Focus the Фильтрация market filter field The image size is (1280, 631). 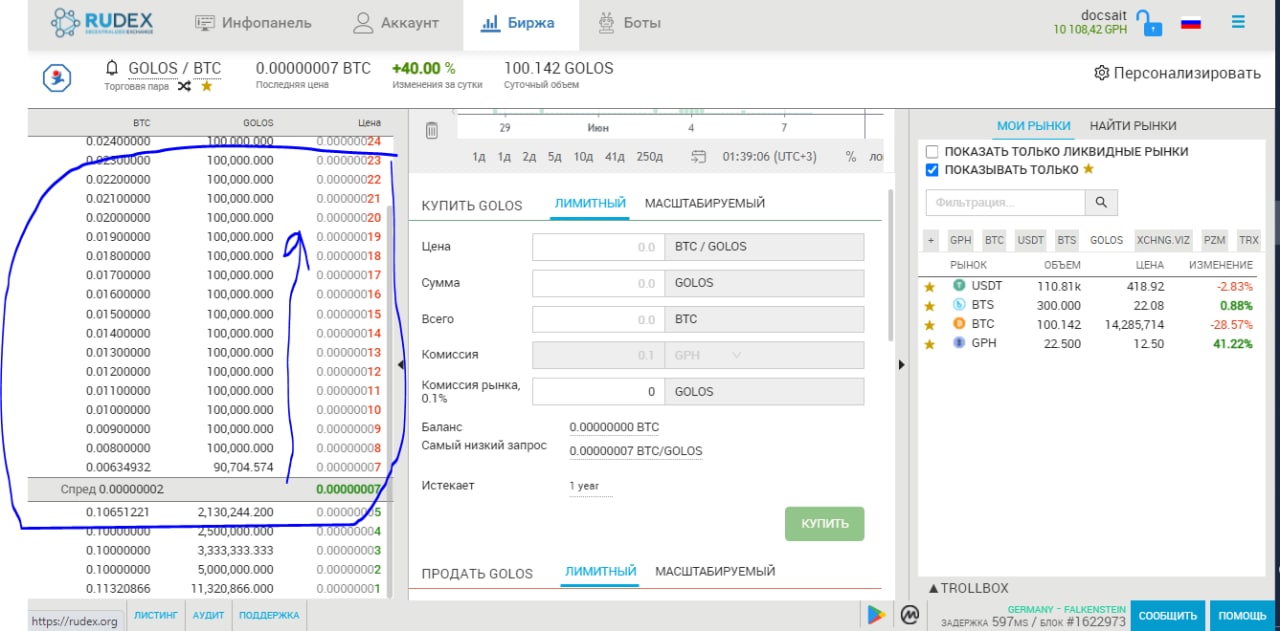(x=1006, y=202)
